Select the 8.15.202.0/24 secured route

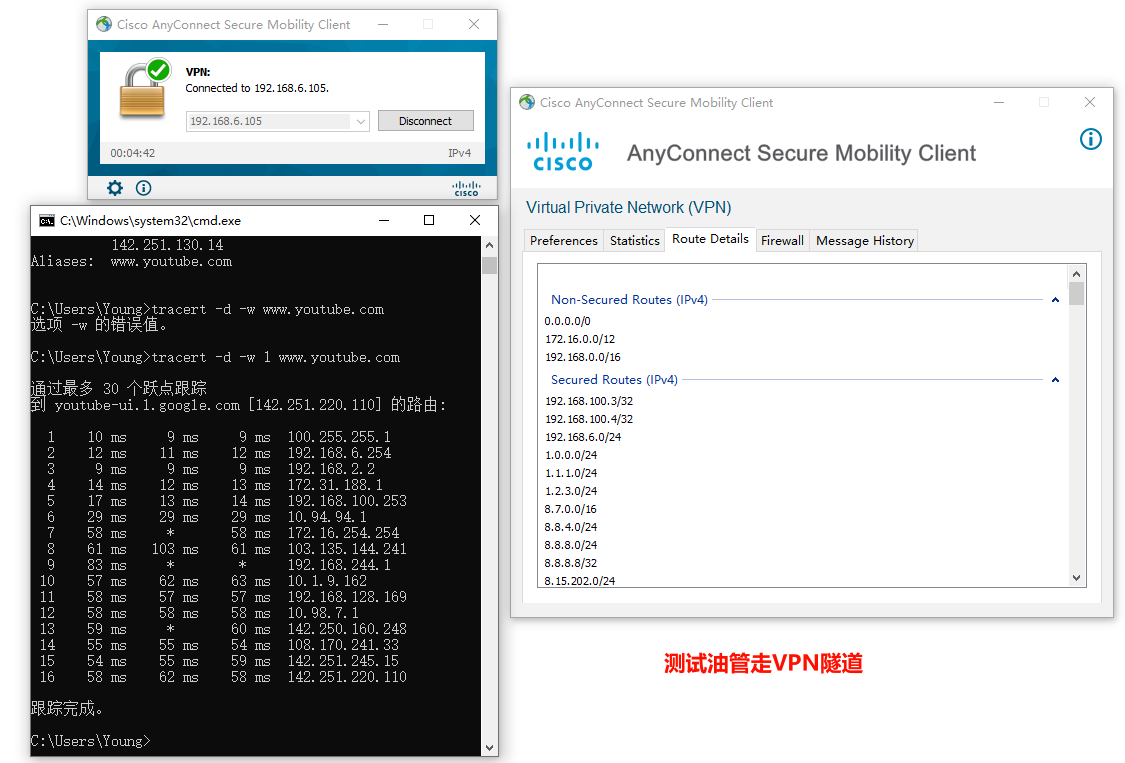click(x=580, y=580)
